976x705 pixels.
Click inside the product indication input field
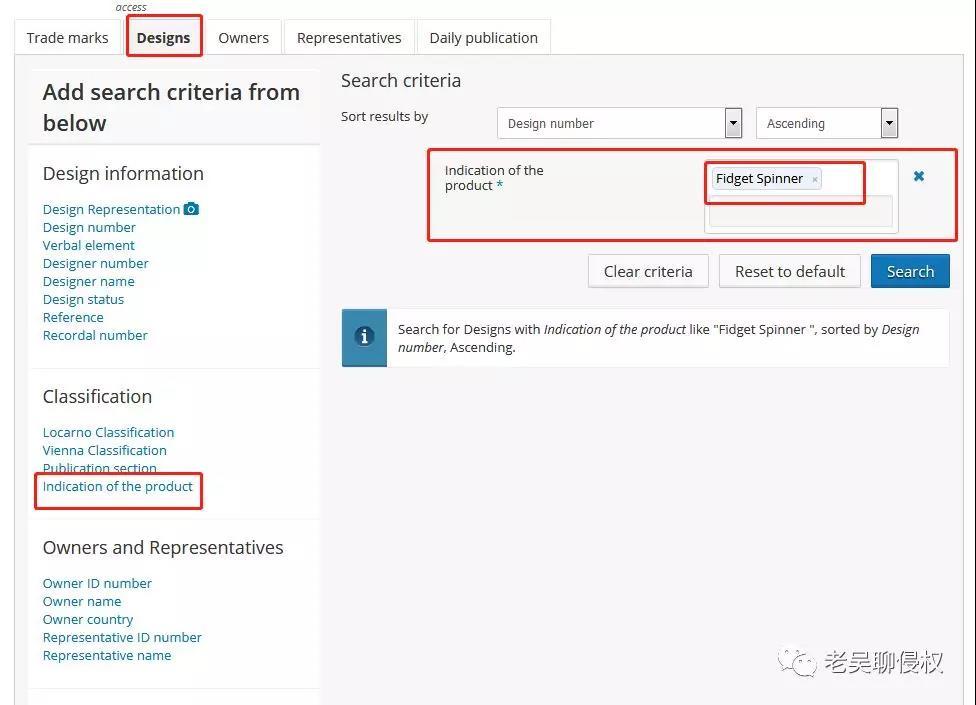click(800, 212)
